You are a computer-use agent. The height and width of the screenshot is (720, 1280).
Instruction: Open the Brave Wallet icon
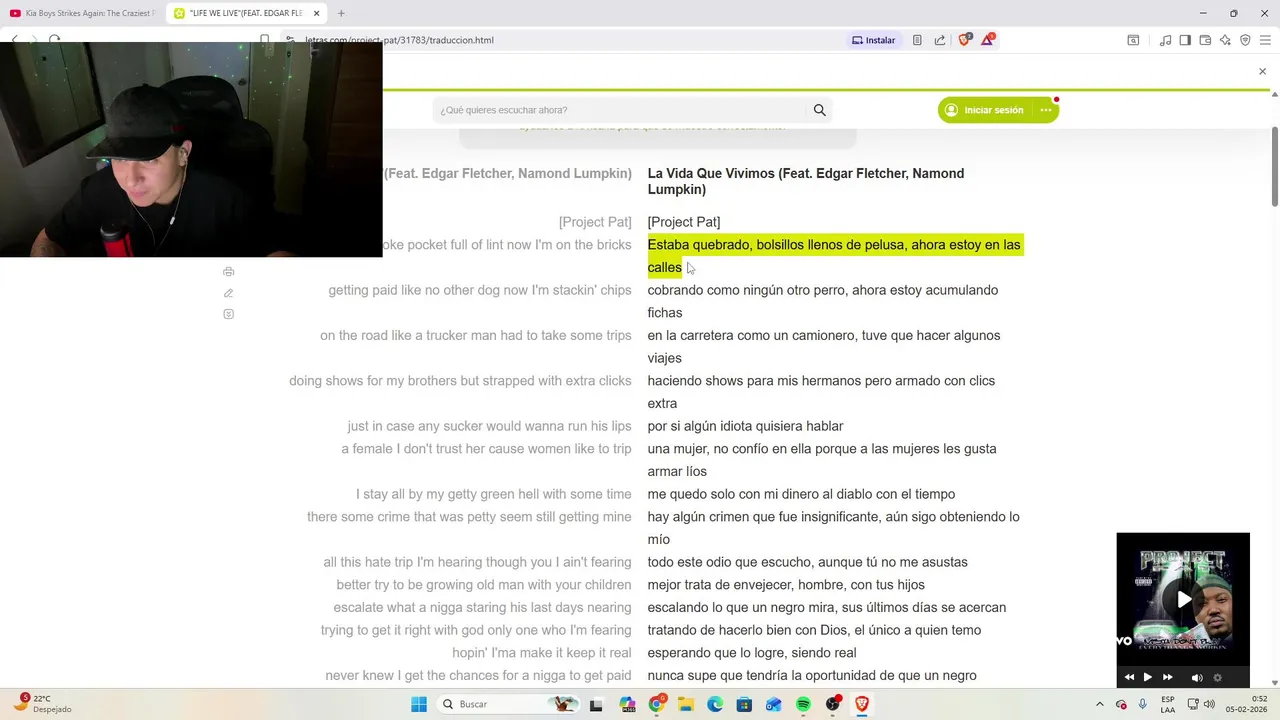point(1205,40)
